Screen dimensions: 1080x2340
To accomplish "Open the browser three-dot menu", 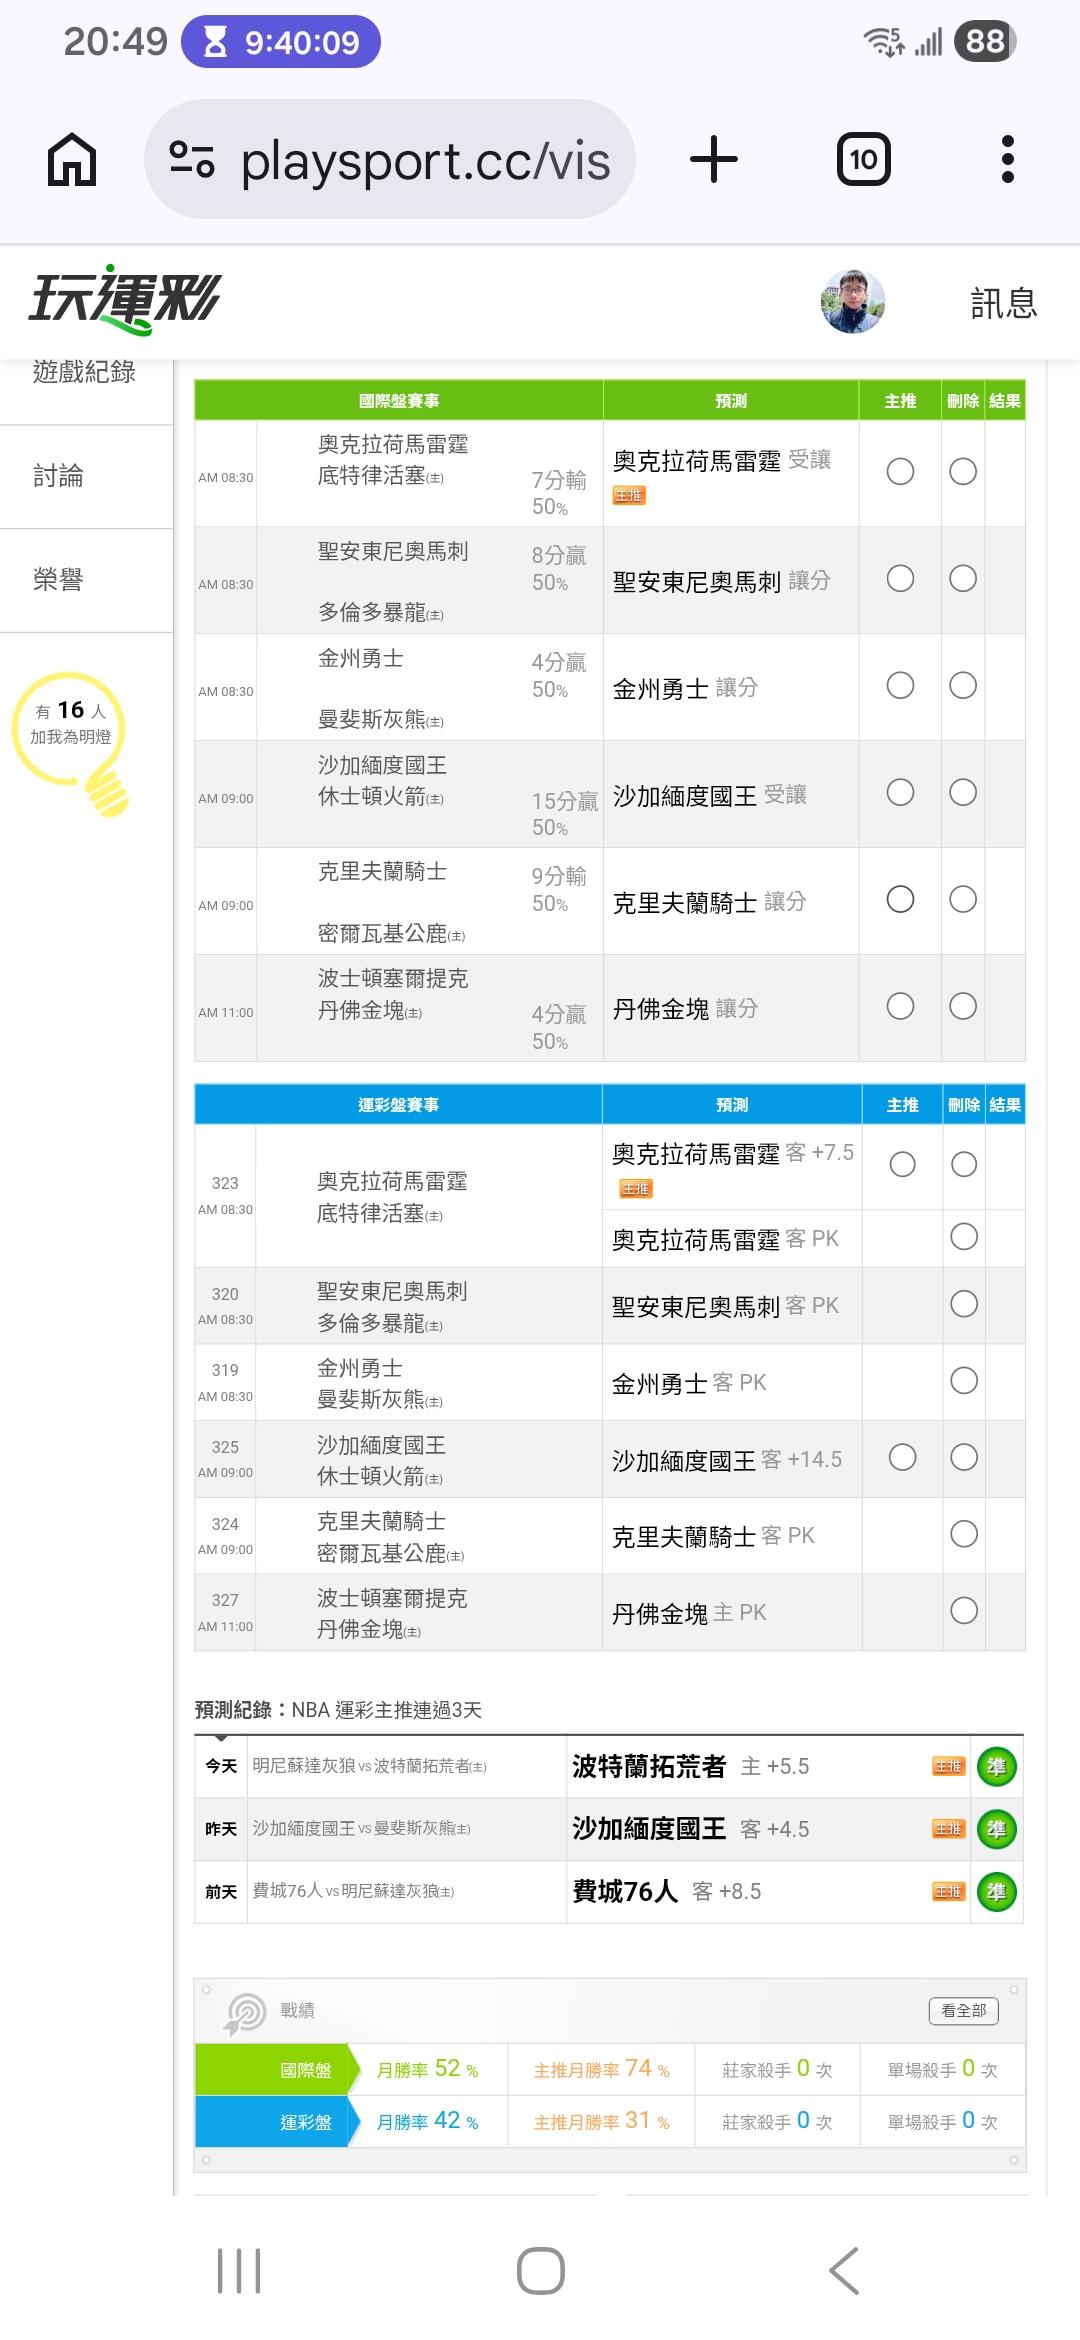I will point(1007,160).
